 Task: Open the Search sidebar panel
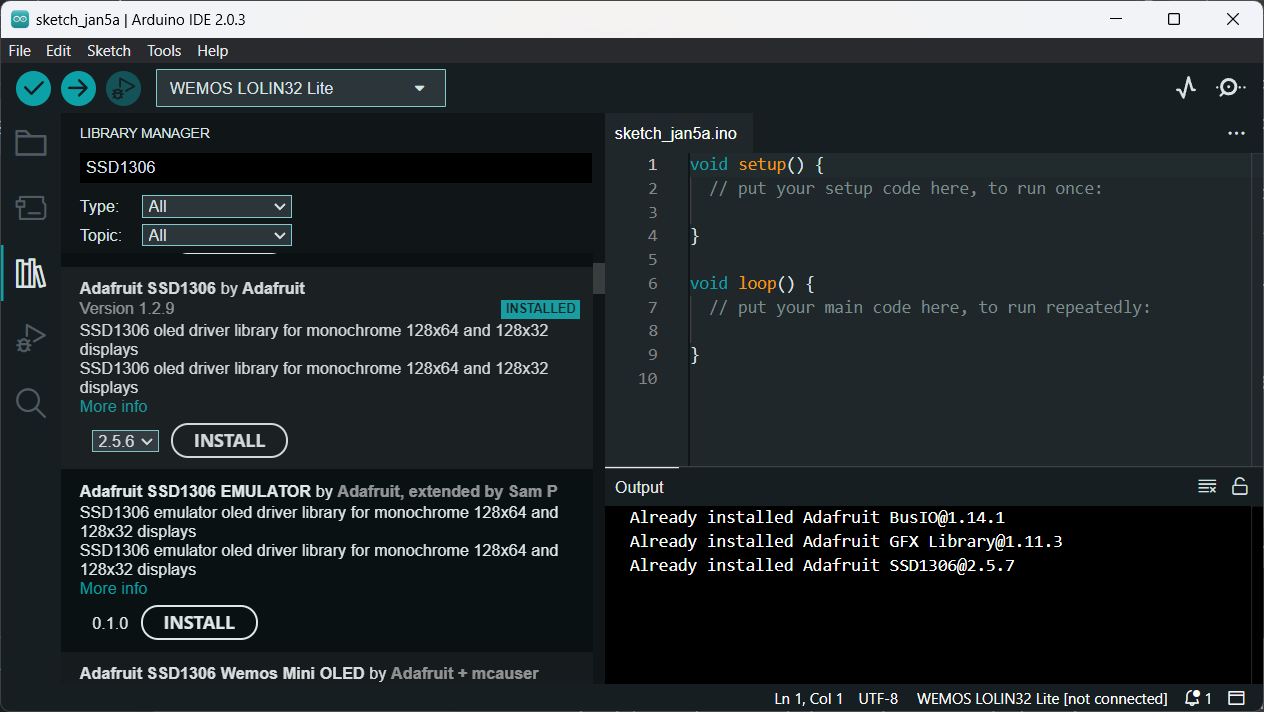click(x=31, y=403)
